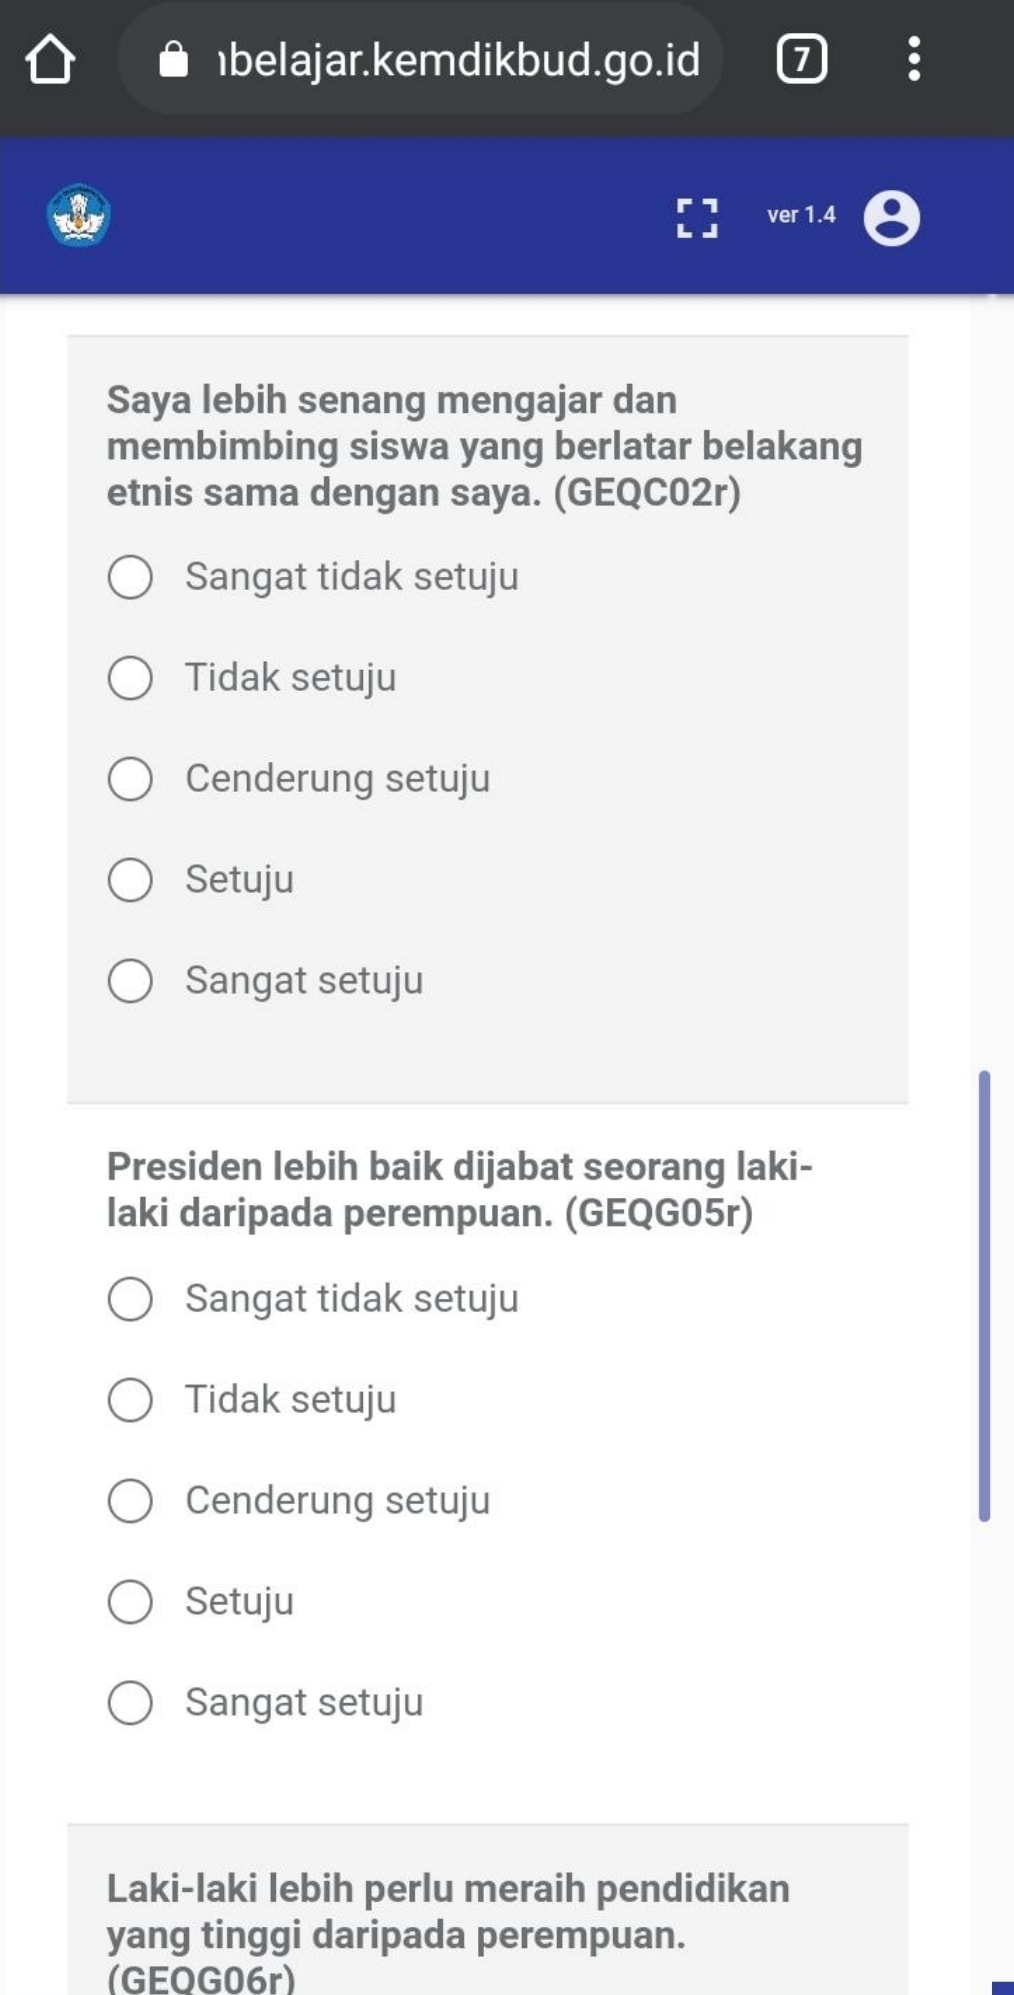Viewport: 1014px width, 1995px height.
Task: Pick "Setuju" for the ethnic background question
Action: click(x=130, y=880)
